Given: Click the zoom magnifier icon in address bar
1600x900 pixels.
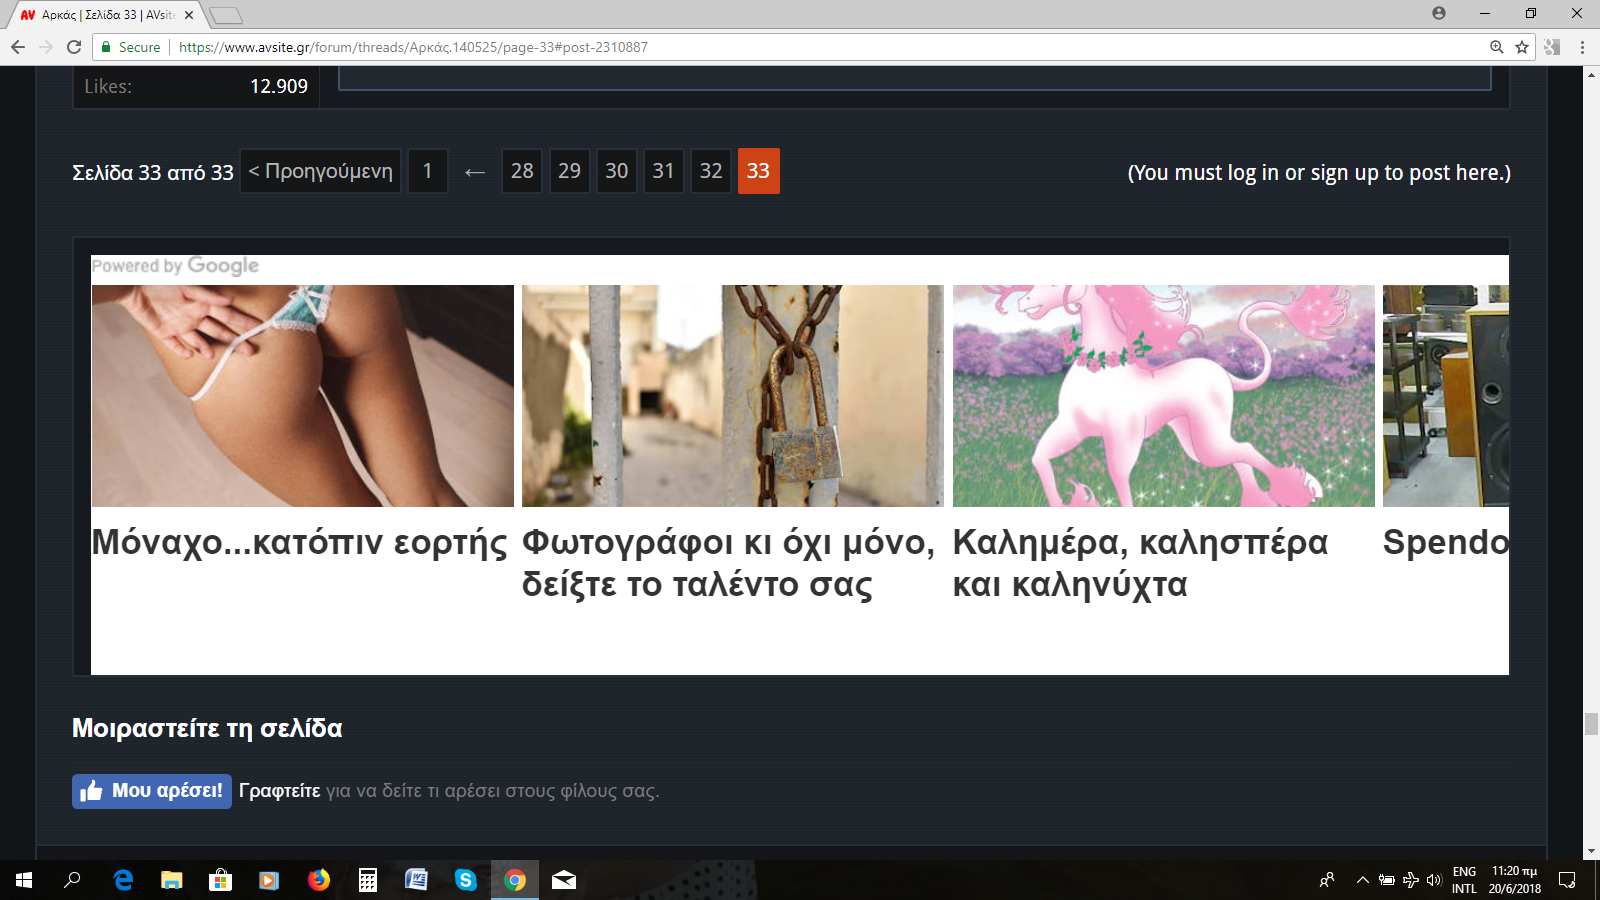Looking at the screenshot, I should (1497, 47).
